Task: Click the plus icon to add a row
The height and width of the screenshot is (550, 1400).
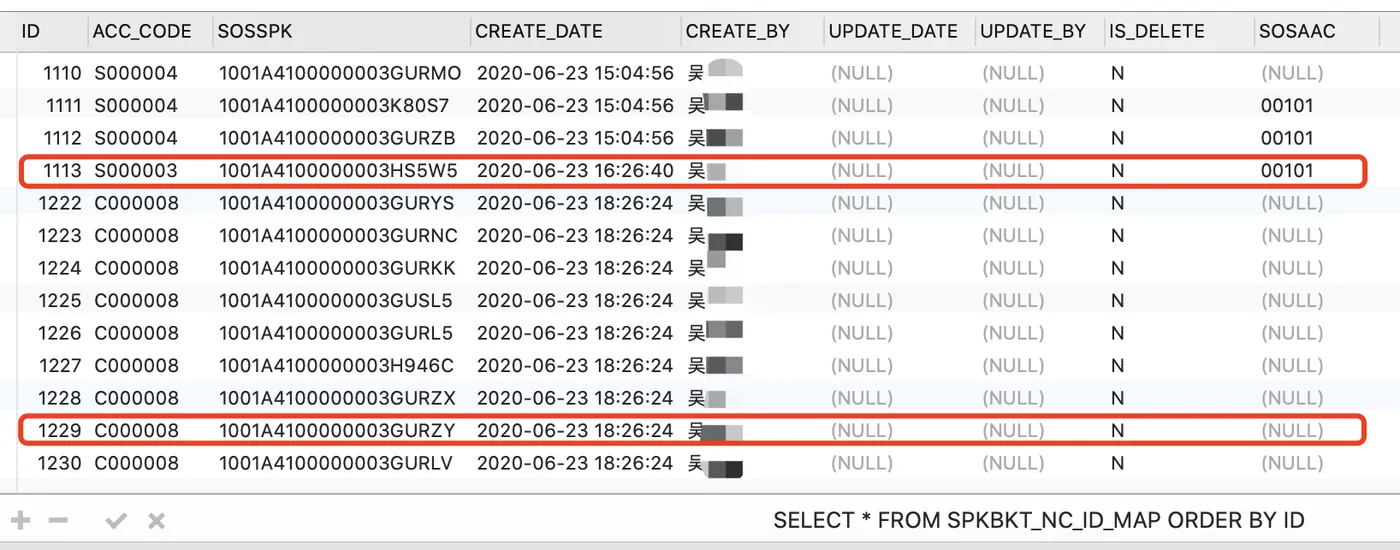Action: (x=21, y=520)
